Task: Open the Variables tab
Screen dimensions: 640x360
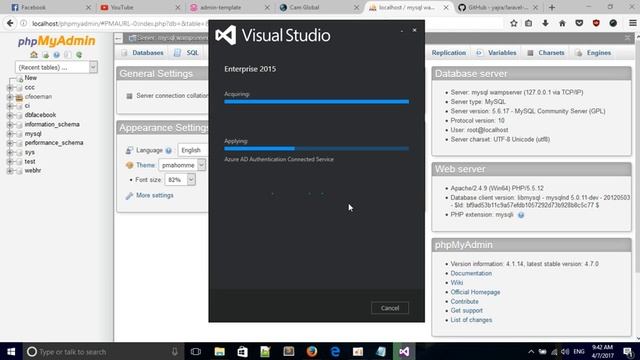Action: pyautogui.click(x=496, y=53)
